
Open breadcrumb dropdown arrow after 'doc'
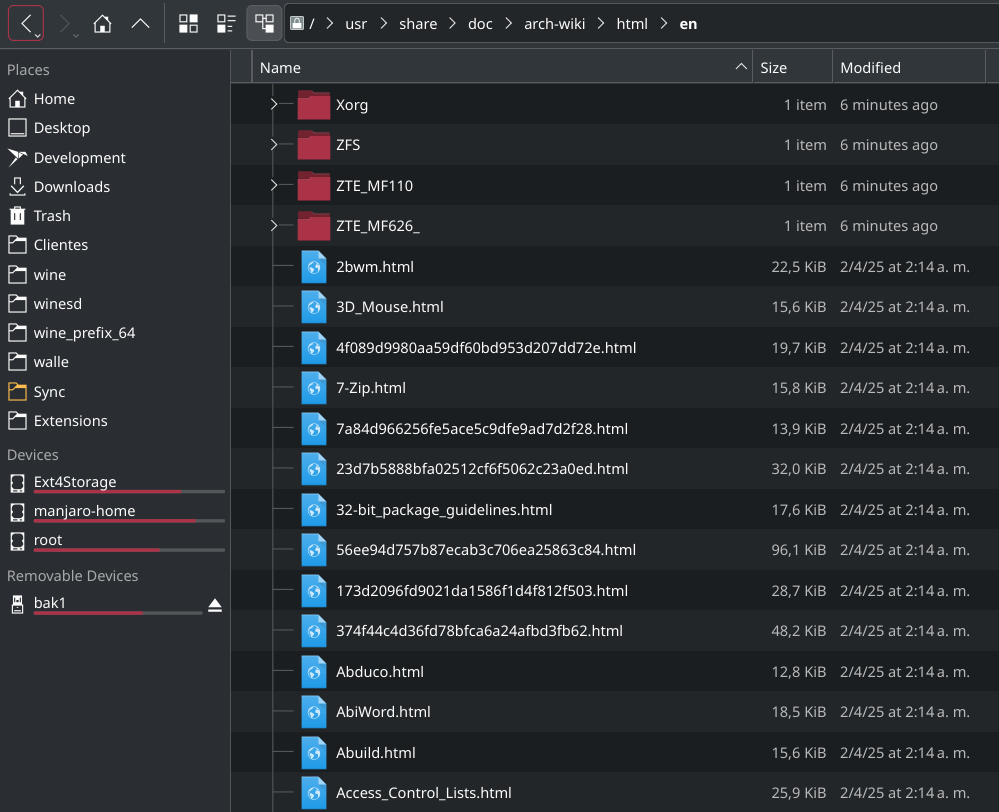click(508, 24)
